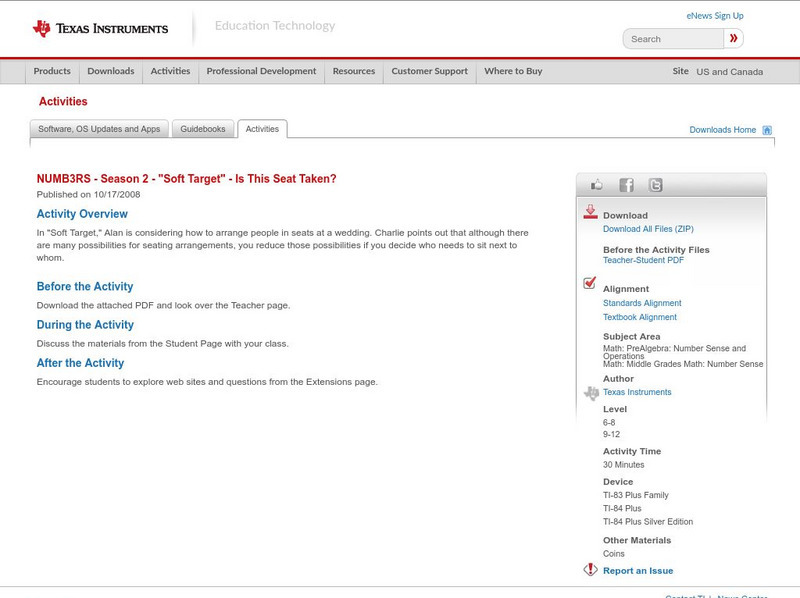This screenshot has height=598, width=800.
Task: Open the Standards Alignment link
Action: 642,303
